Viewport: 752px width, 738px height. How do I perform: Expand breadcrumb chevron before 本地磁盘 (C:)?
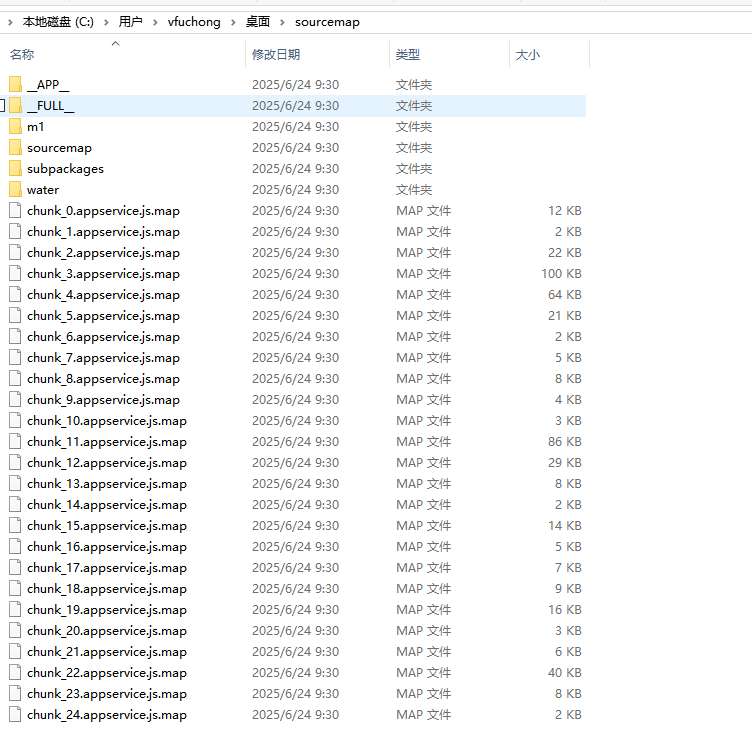point(10,22)
